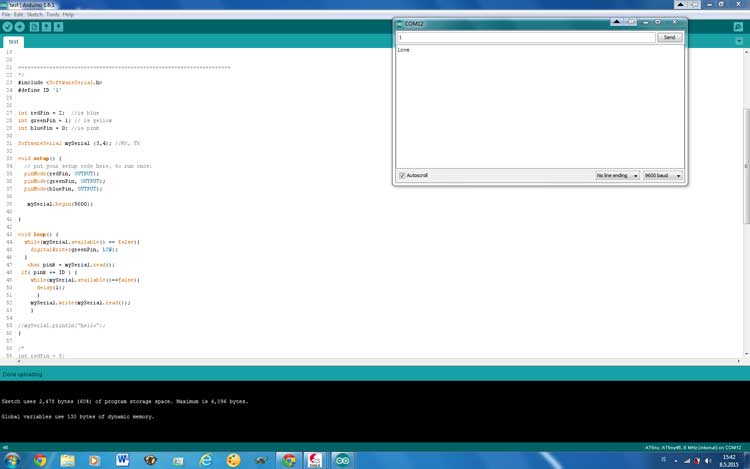Click the void loop() line

[x=38, y=235]
